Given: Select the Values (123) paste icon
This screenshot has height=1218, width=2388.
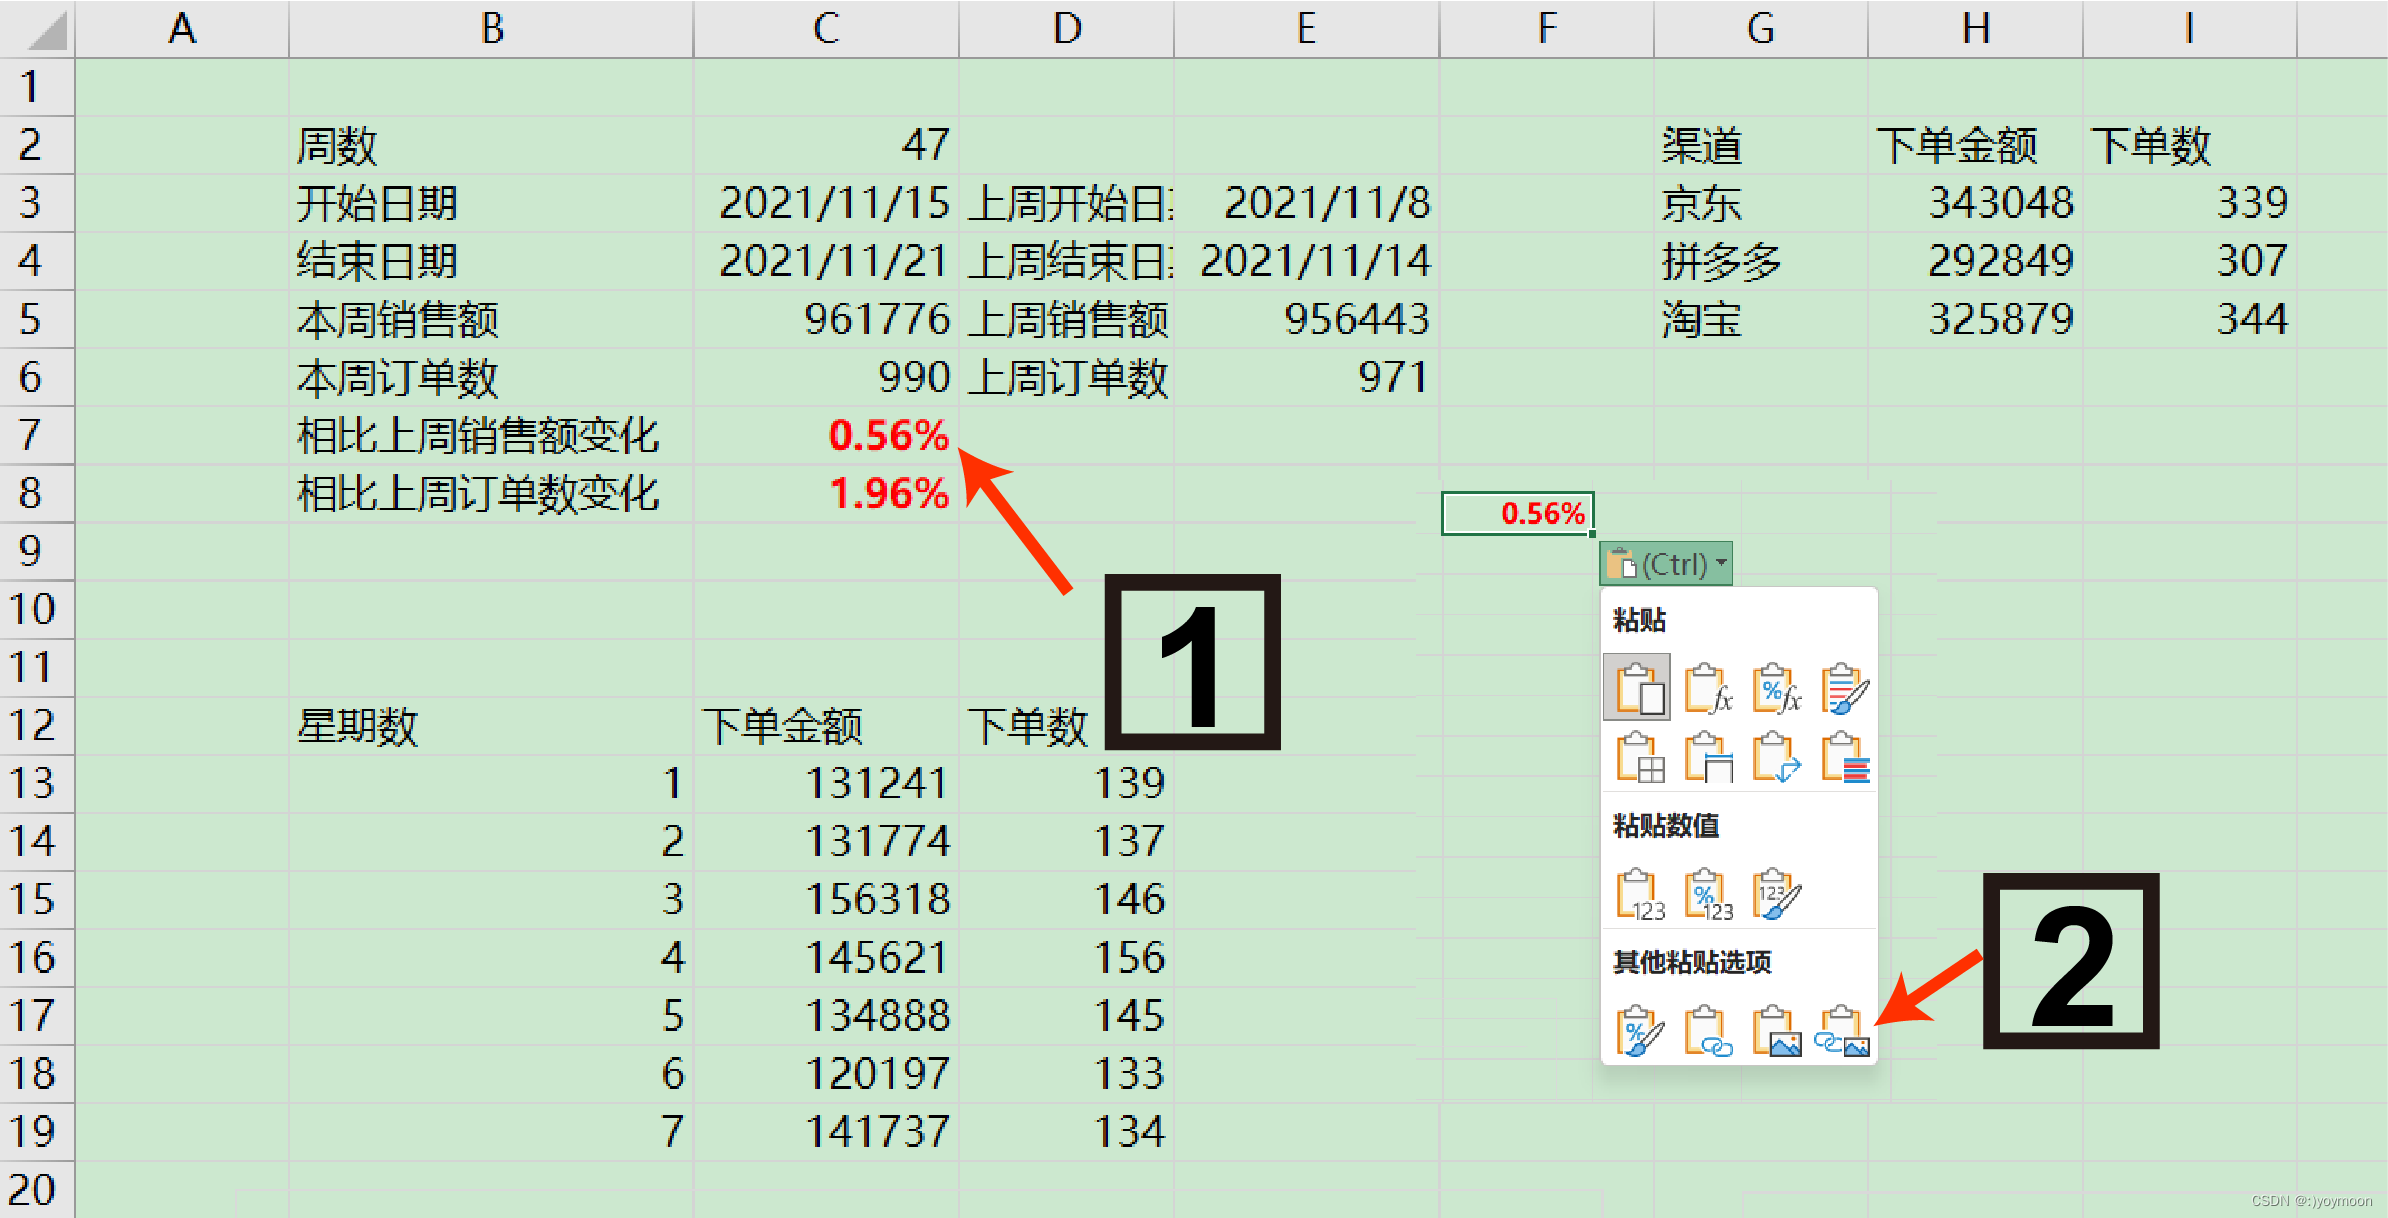Looking at the screenshot, I should pos(1640,893).
